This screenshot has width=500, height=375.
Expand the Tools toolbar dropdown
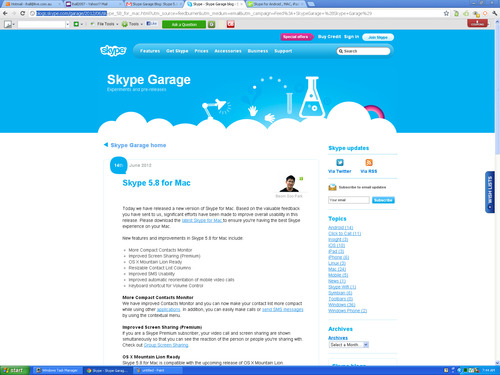[132, 24]
